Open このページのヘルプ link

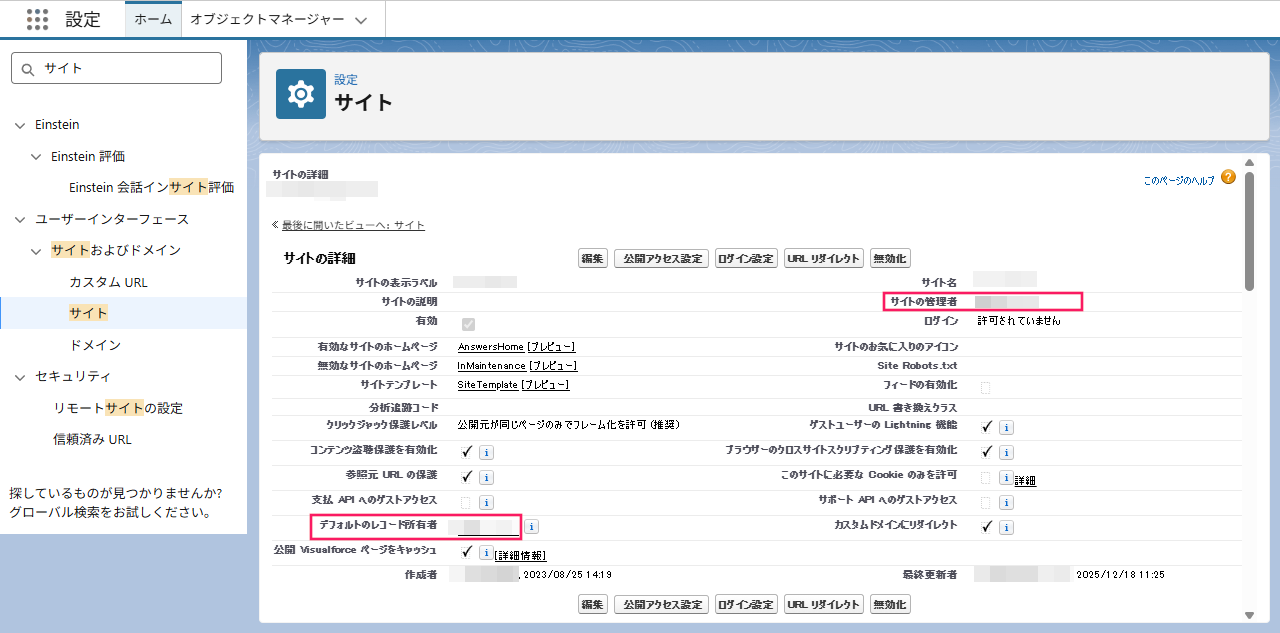point(1179,181)
